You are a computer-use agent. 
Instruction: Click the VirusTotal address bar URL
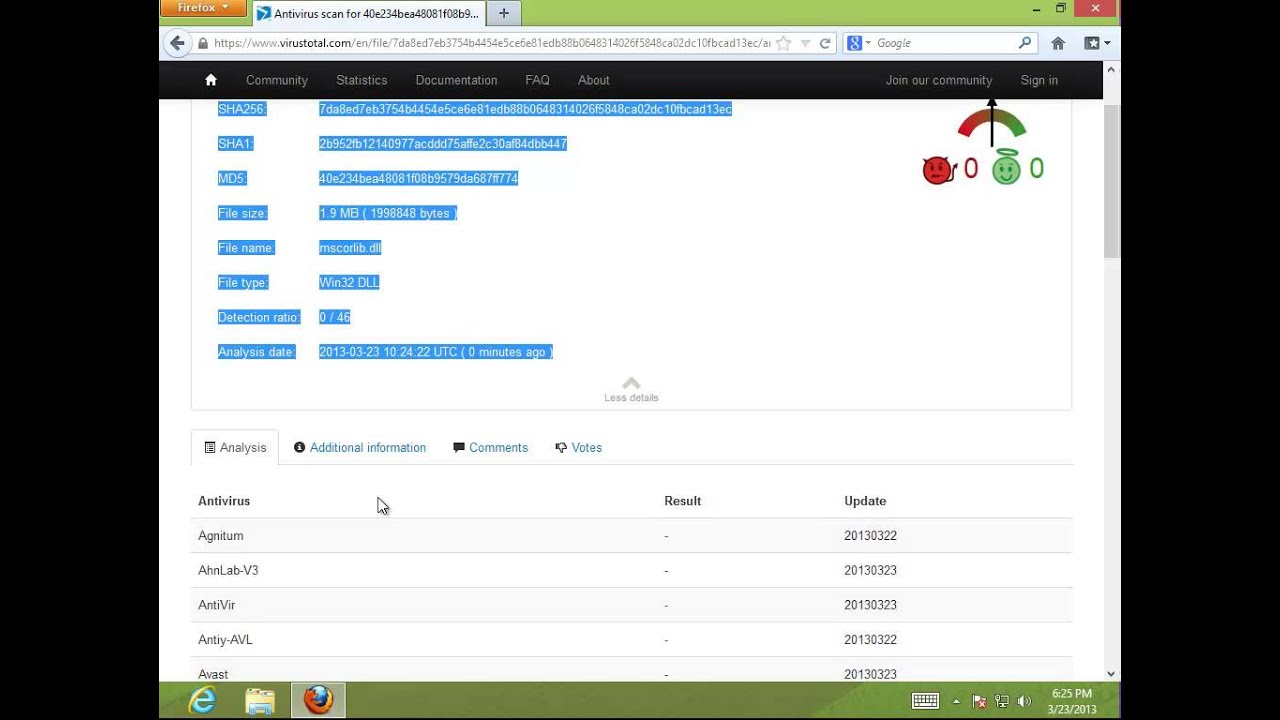tap(492, 43)
